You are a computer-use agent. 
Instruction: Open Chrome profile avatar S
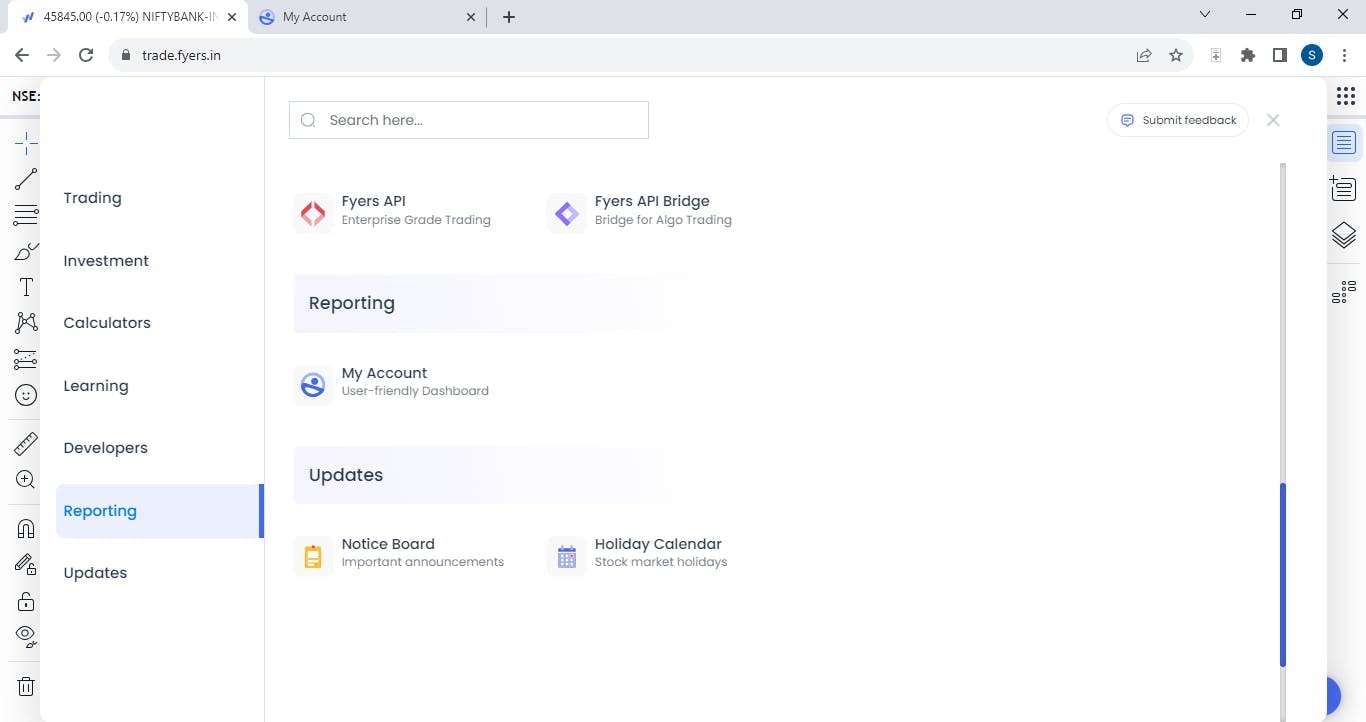tap(1312, 56)
